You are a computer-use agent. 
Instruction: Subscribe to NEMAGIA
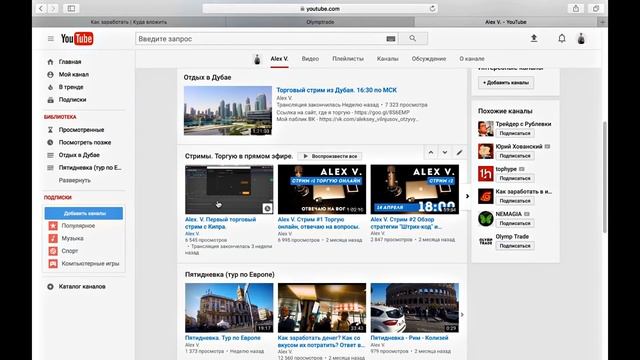point(515,223)
